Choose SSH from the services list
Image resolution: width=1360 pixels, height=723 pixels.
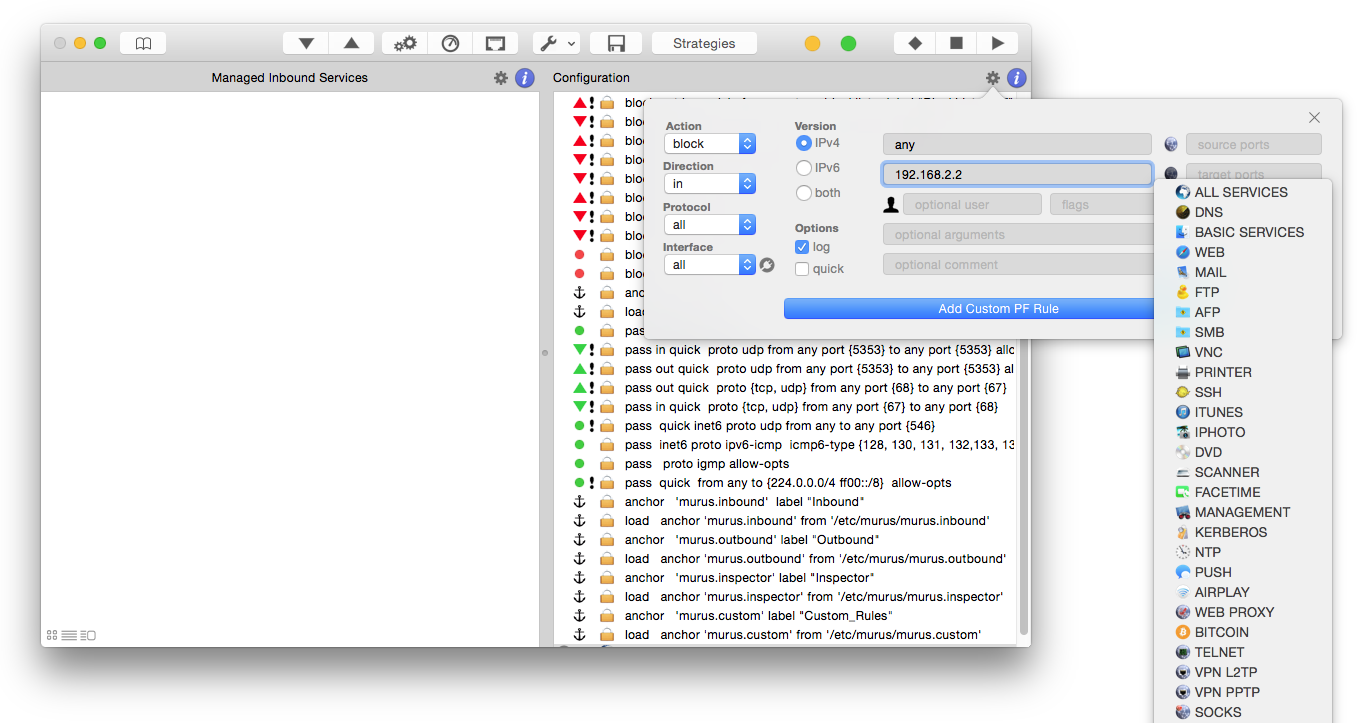pyautogui.click(x=1207, y=392)
